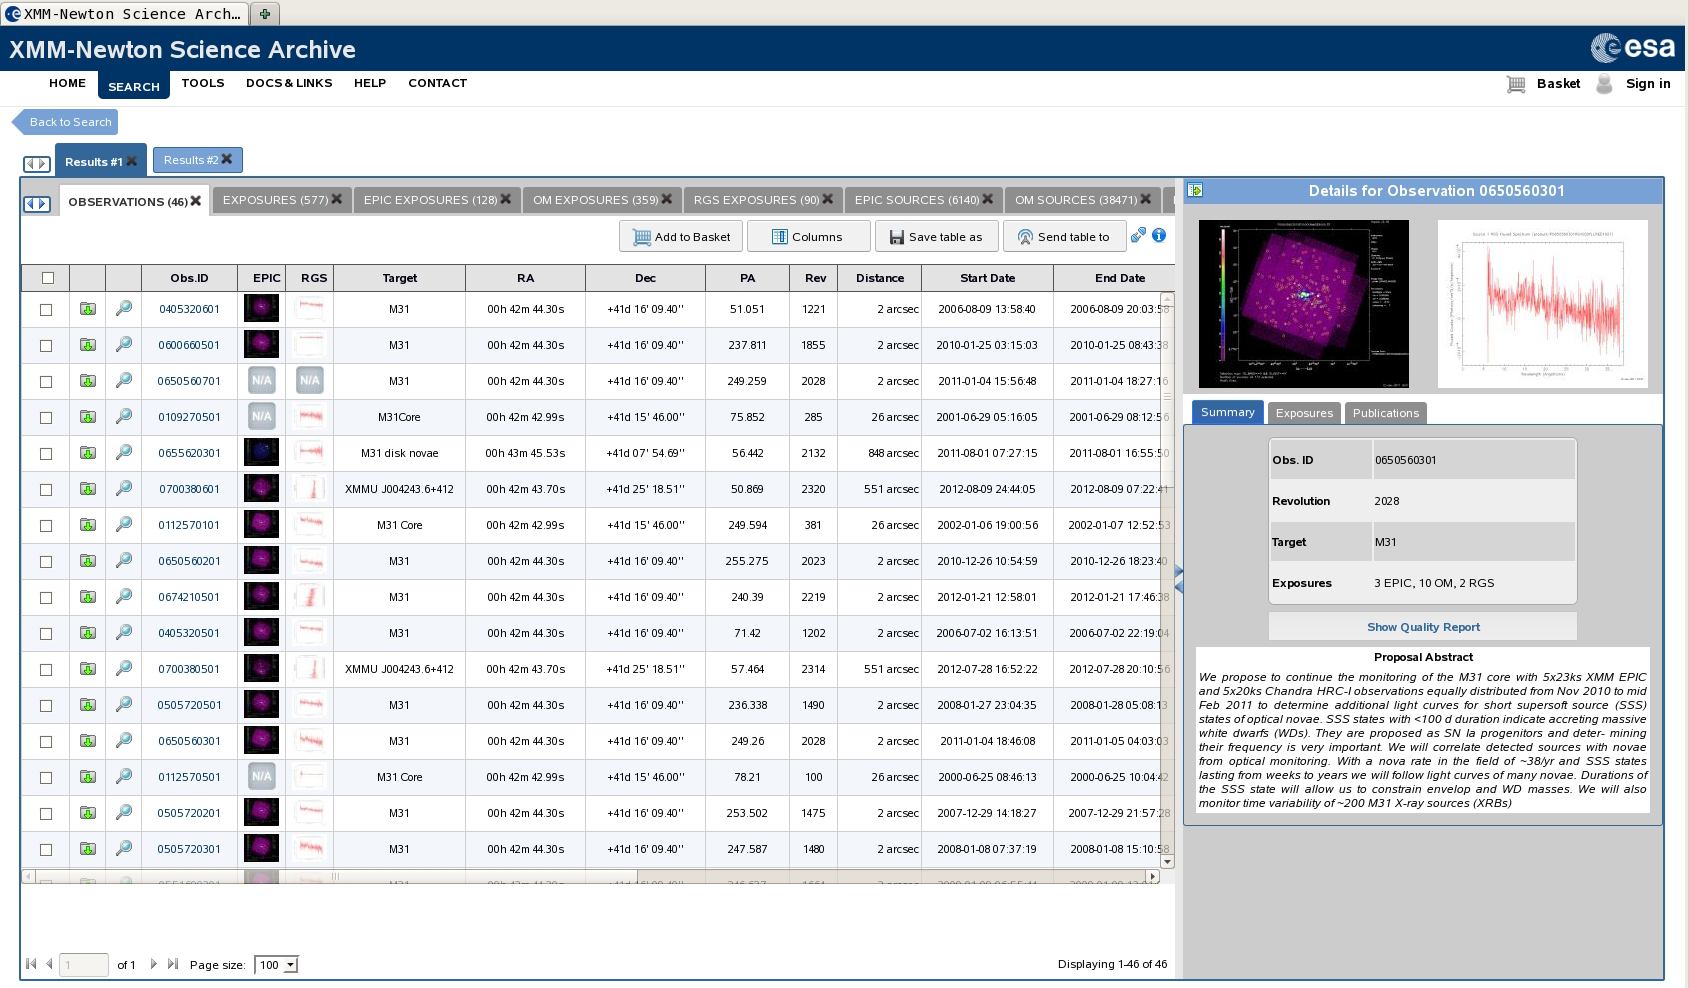Click the magnifier details icon for observation 0600660501
Screen dimensions: 1689x988
click(124, 345)
